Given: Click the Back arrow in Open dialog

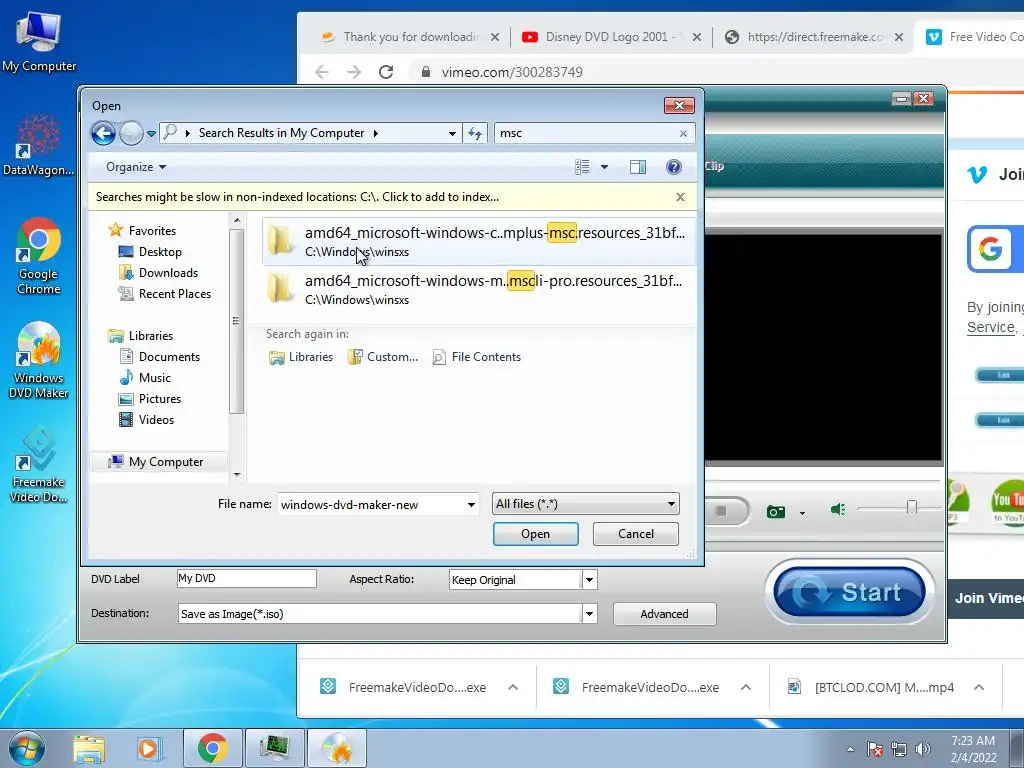Looking at the screenshot, I should (103, 133).
